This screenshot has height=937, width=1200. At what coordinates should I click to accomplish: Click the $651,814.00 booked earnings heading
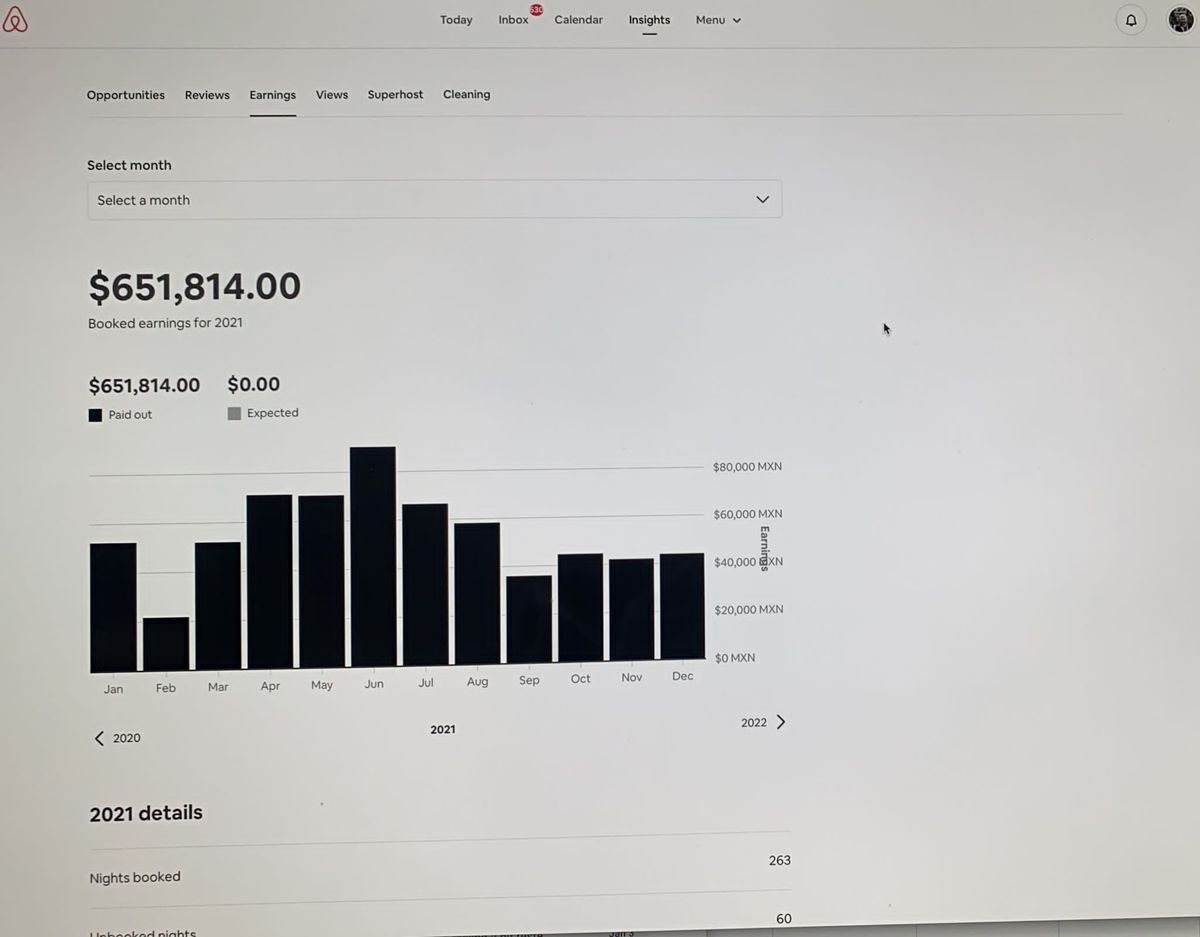click(x=195, y=287)
